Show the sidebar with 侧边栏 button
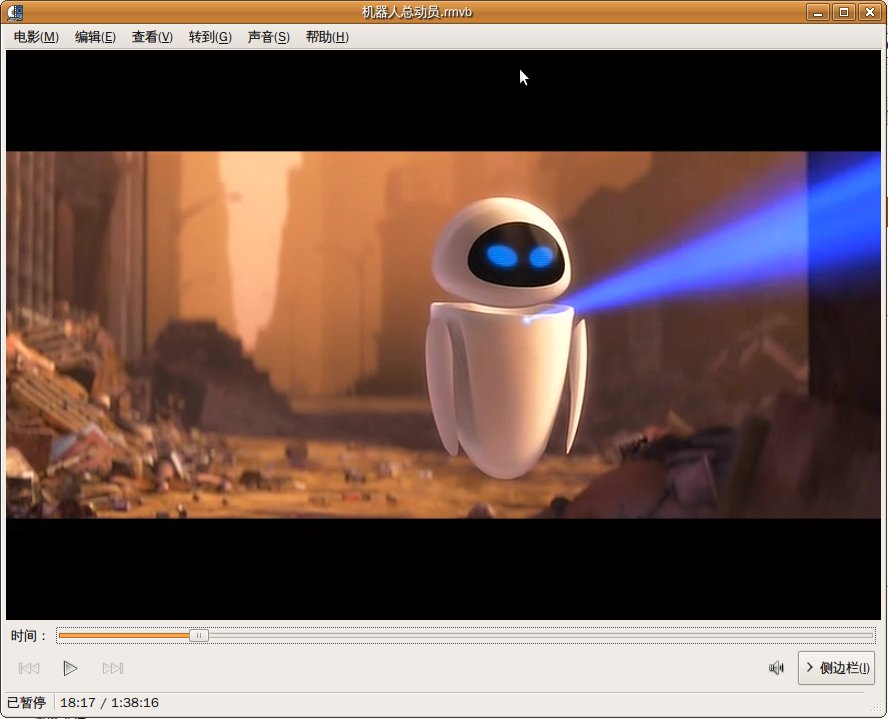This screenshot has height=719, width=888. pos(836,668)
